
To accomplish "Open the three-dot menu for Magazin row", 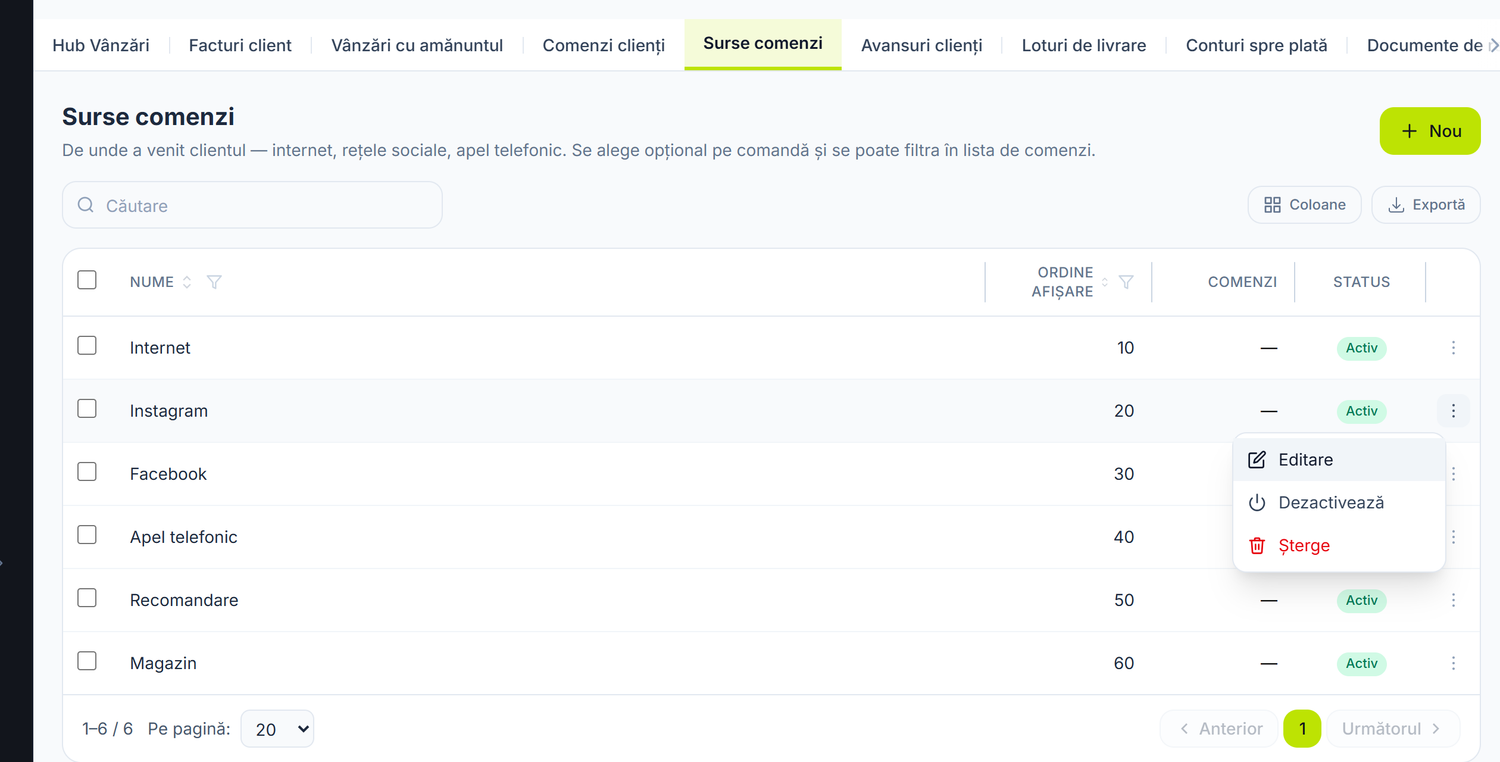I will pos(1453,663).
